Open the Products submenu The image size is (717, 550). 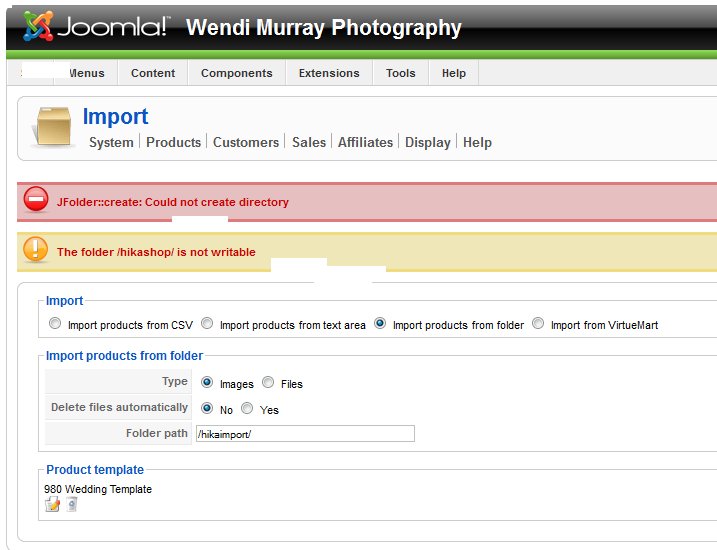173,142
